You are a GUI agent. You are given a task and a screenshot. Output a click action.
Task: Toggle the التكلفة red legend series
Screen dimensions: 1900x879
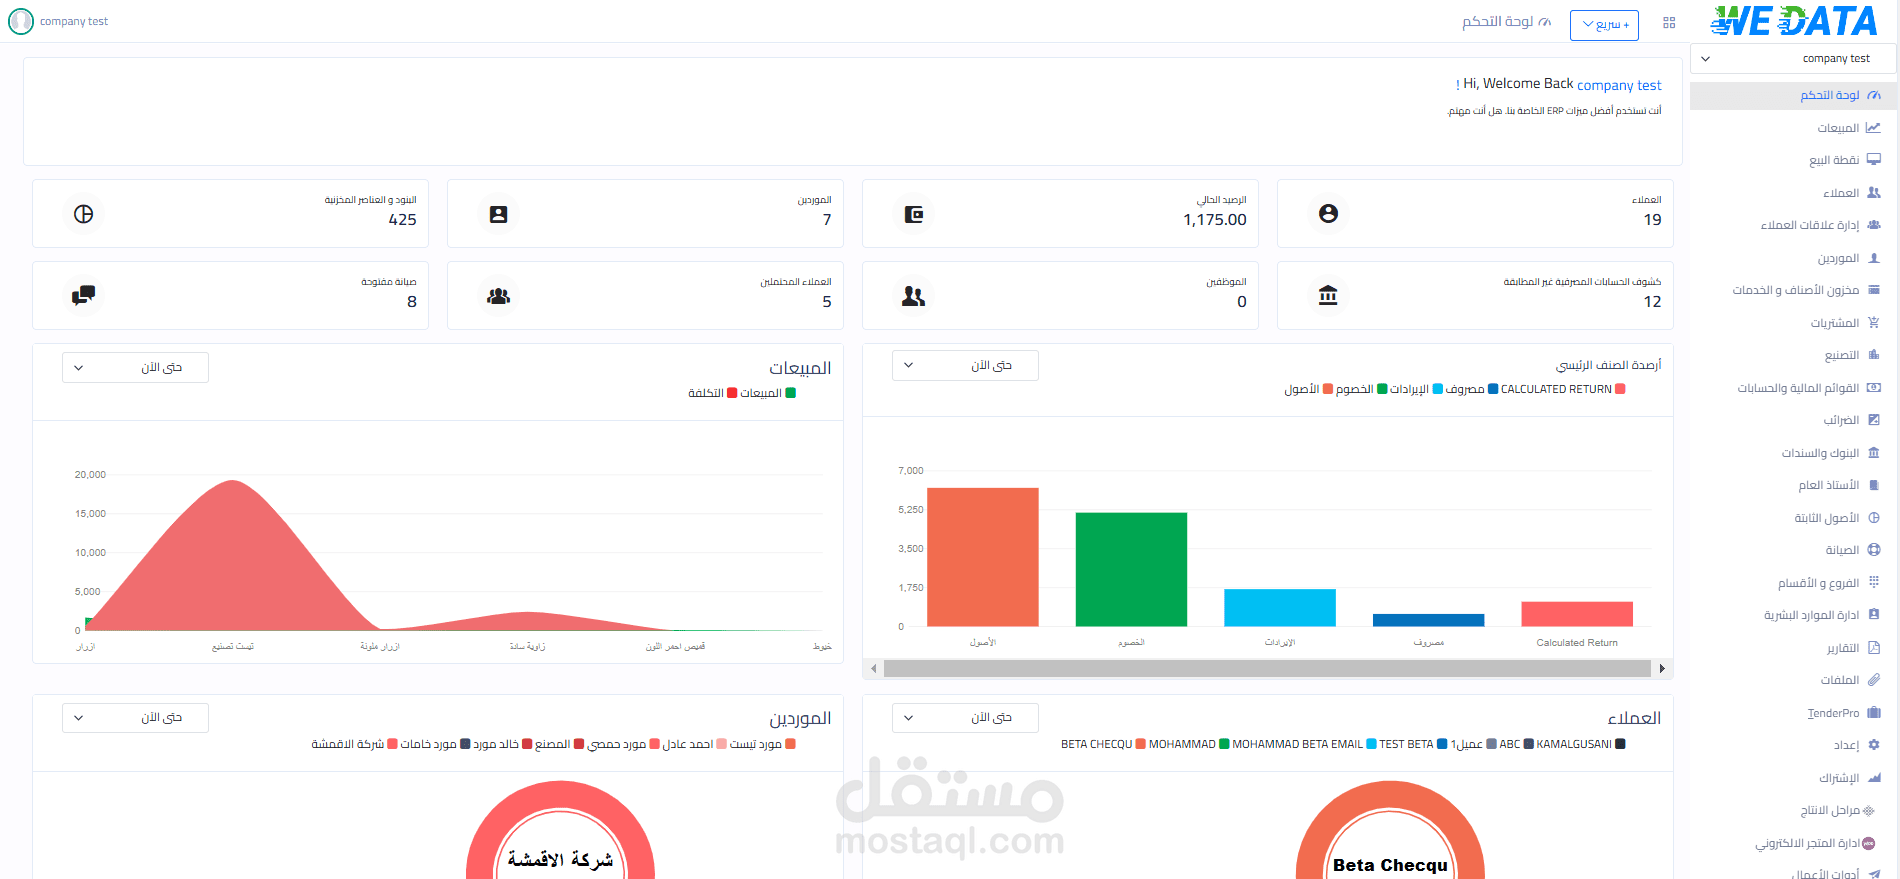712,393
